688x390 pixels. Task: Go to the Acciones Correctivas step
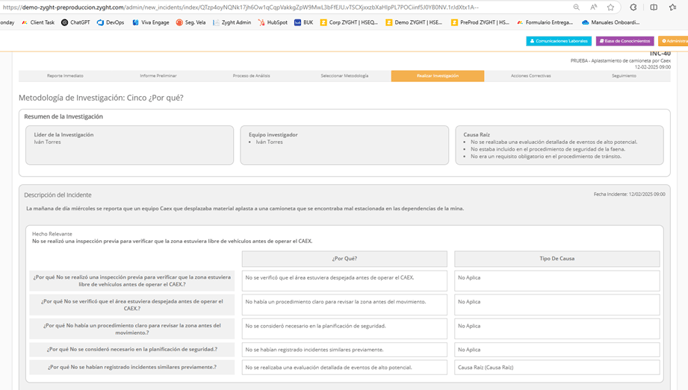click(x=530, y=76)
